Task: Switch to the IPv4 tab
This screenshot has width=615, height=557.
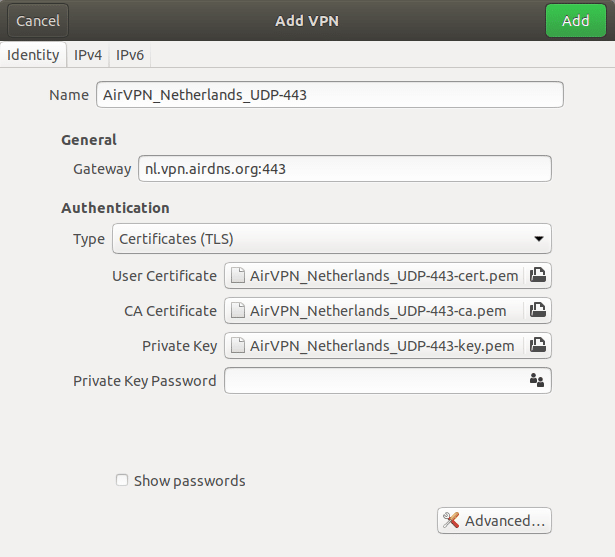Action: click(x=88, y=55)
